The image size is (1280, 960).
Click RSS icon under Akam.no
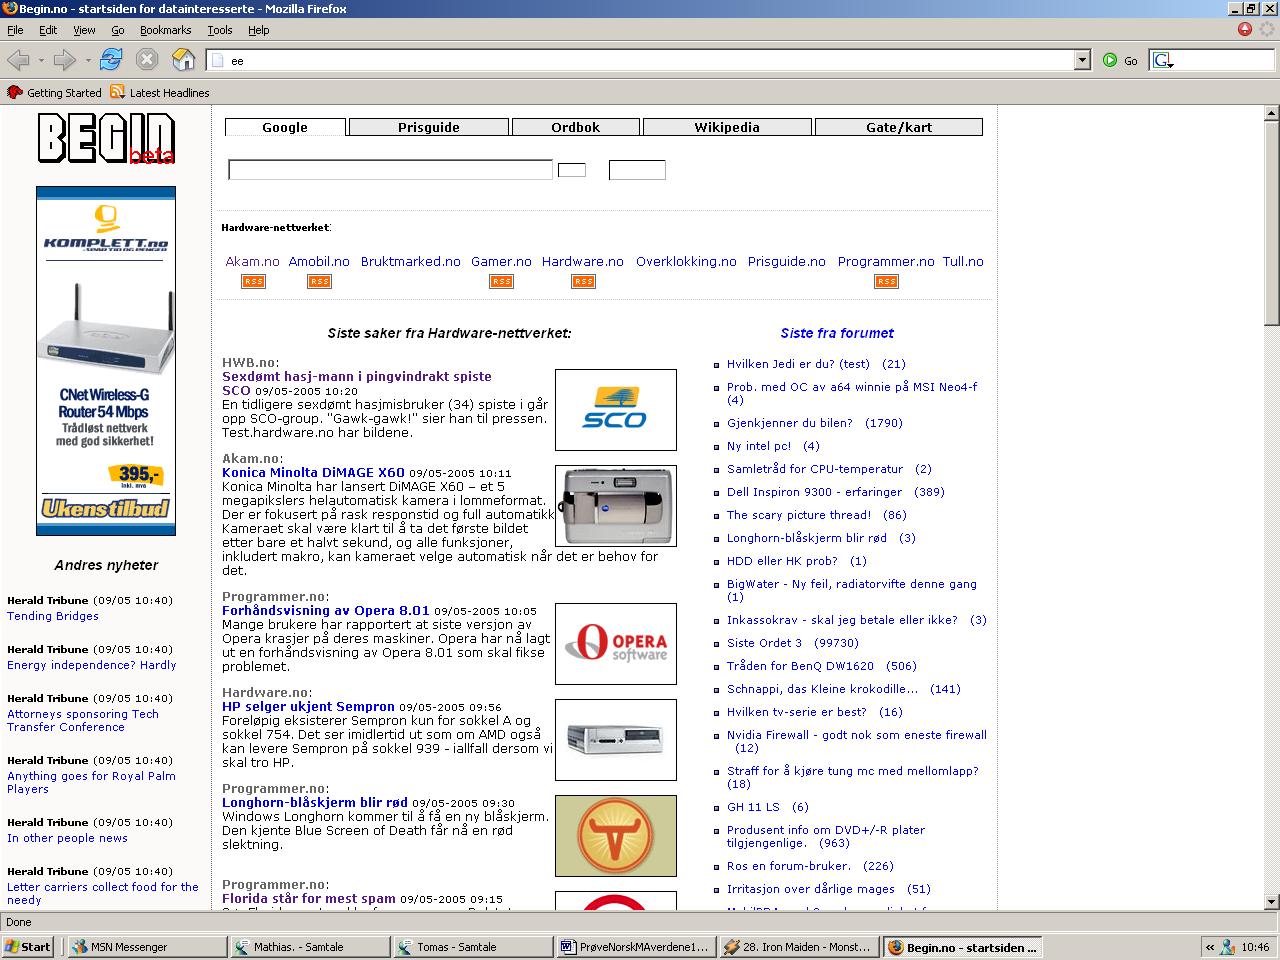tap(253, 282)
